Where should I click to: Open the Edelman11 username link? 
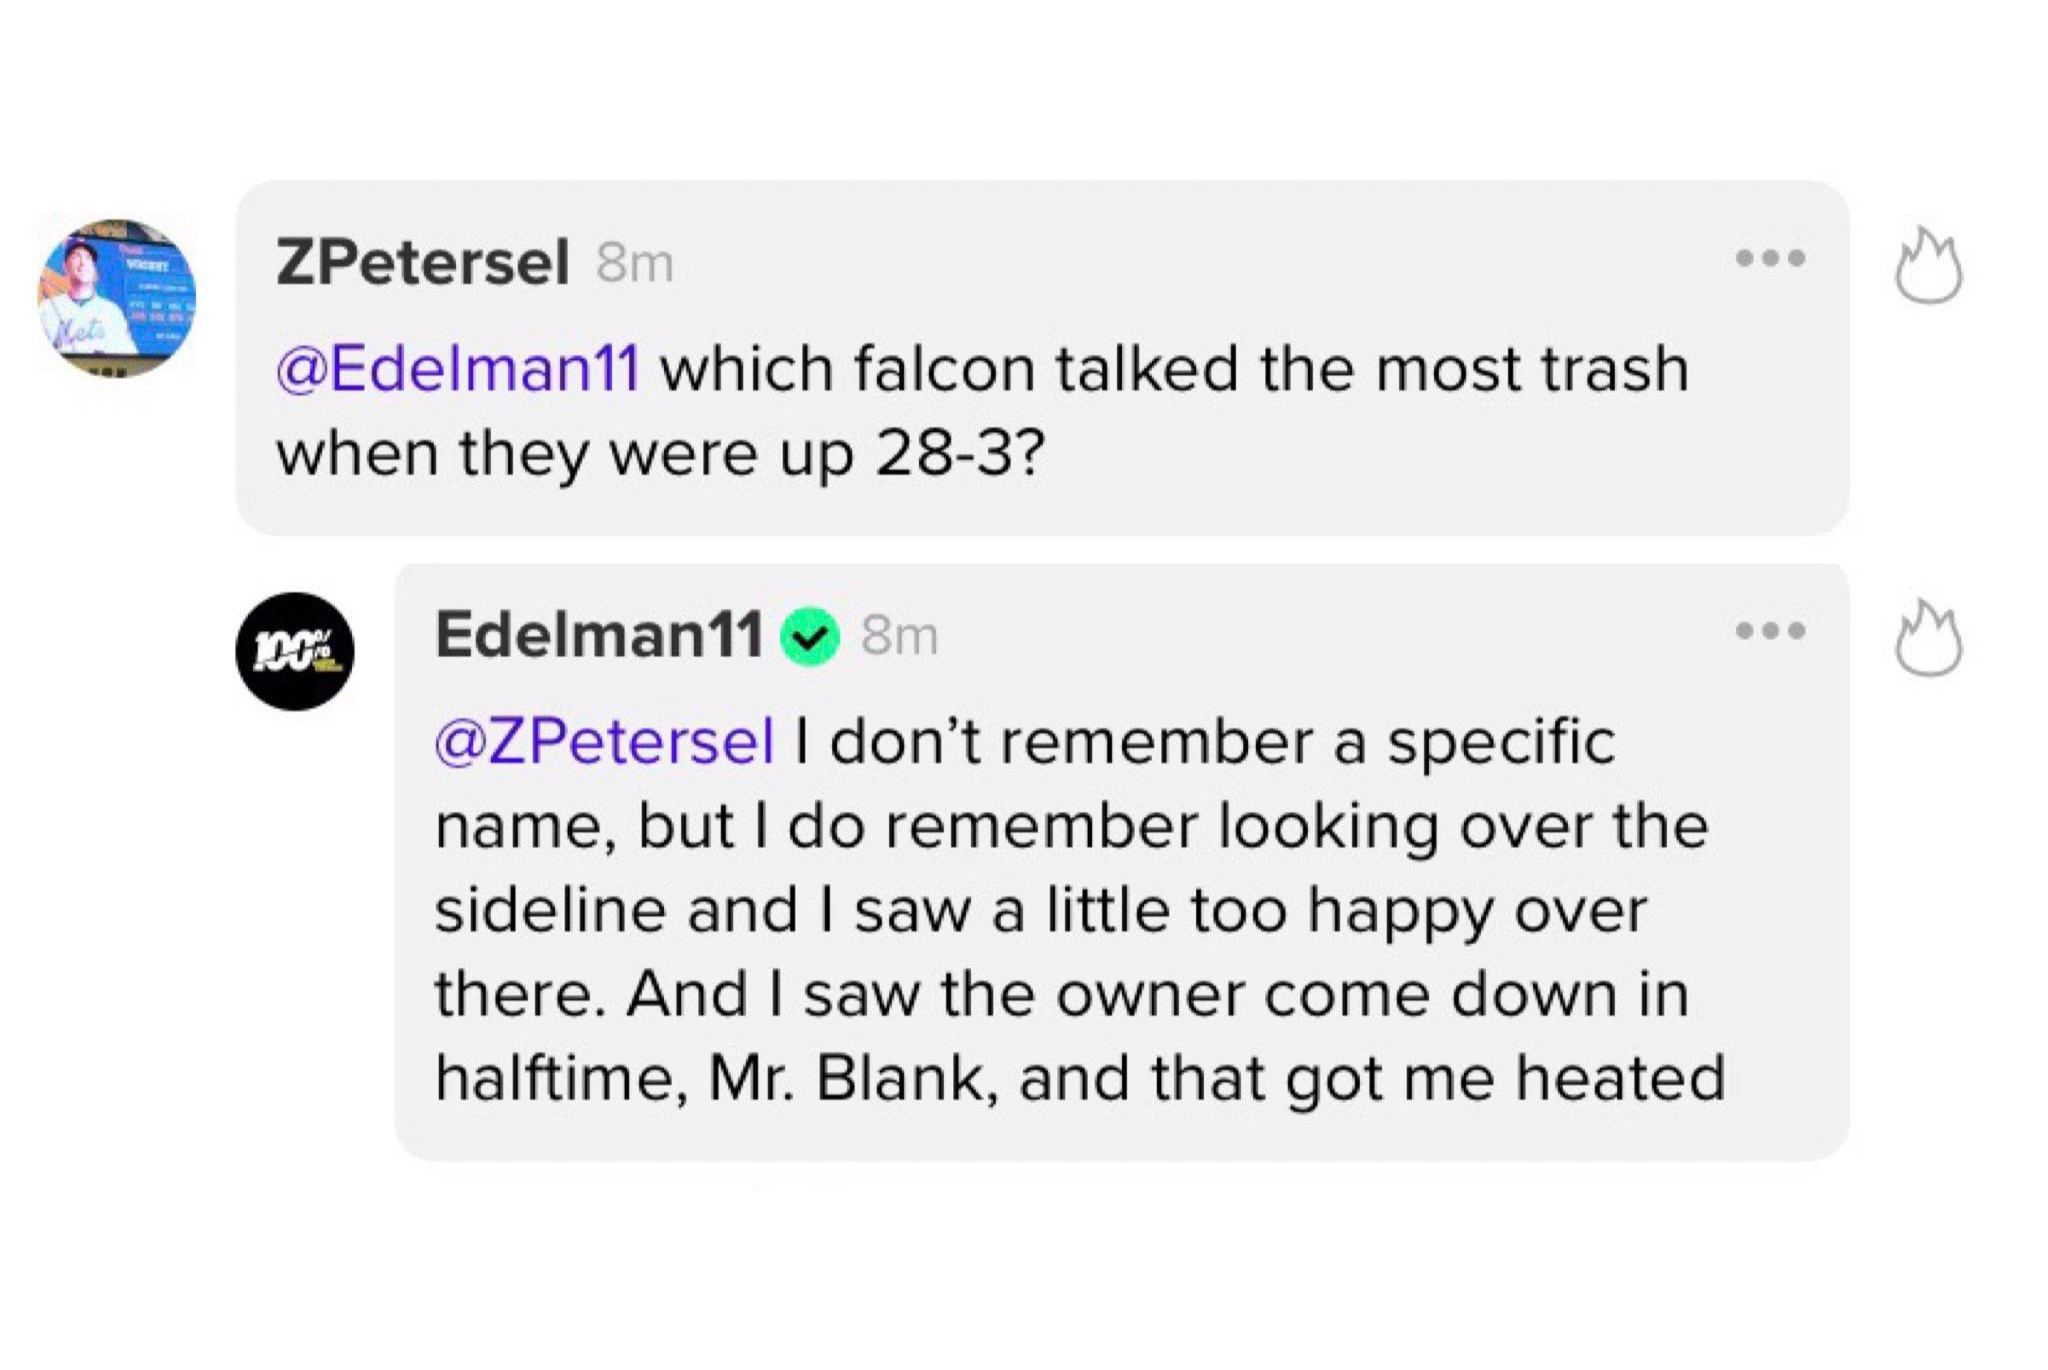tap(599, 635)
